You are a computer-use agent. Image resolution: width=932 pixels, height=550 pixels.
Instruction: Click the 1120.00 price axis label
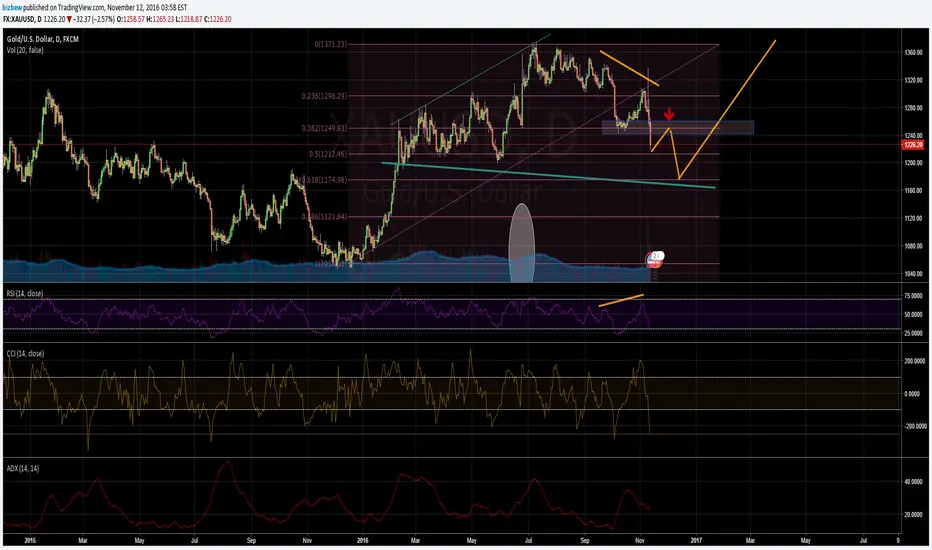(913, 218)
